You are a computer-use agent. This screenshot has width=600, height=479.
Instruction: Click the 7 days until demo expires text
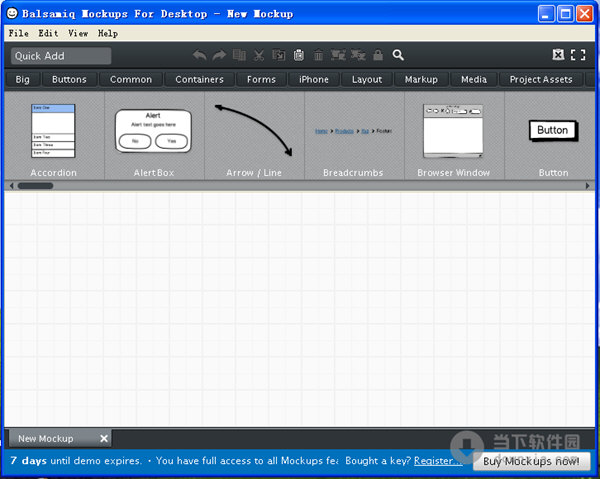(76, 461)
